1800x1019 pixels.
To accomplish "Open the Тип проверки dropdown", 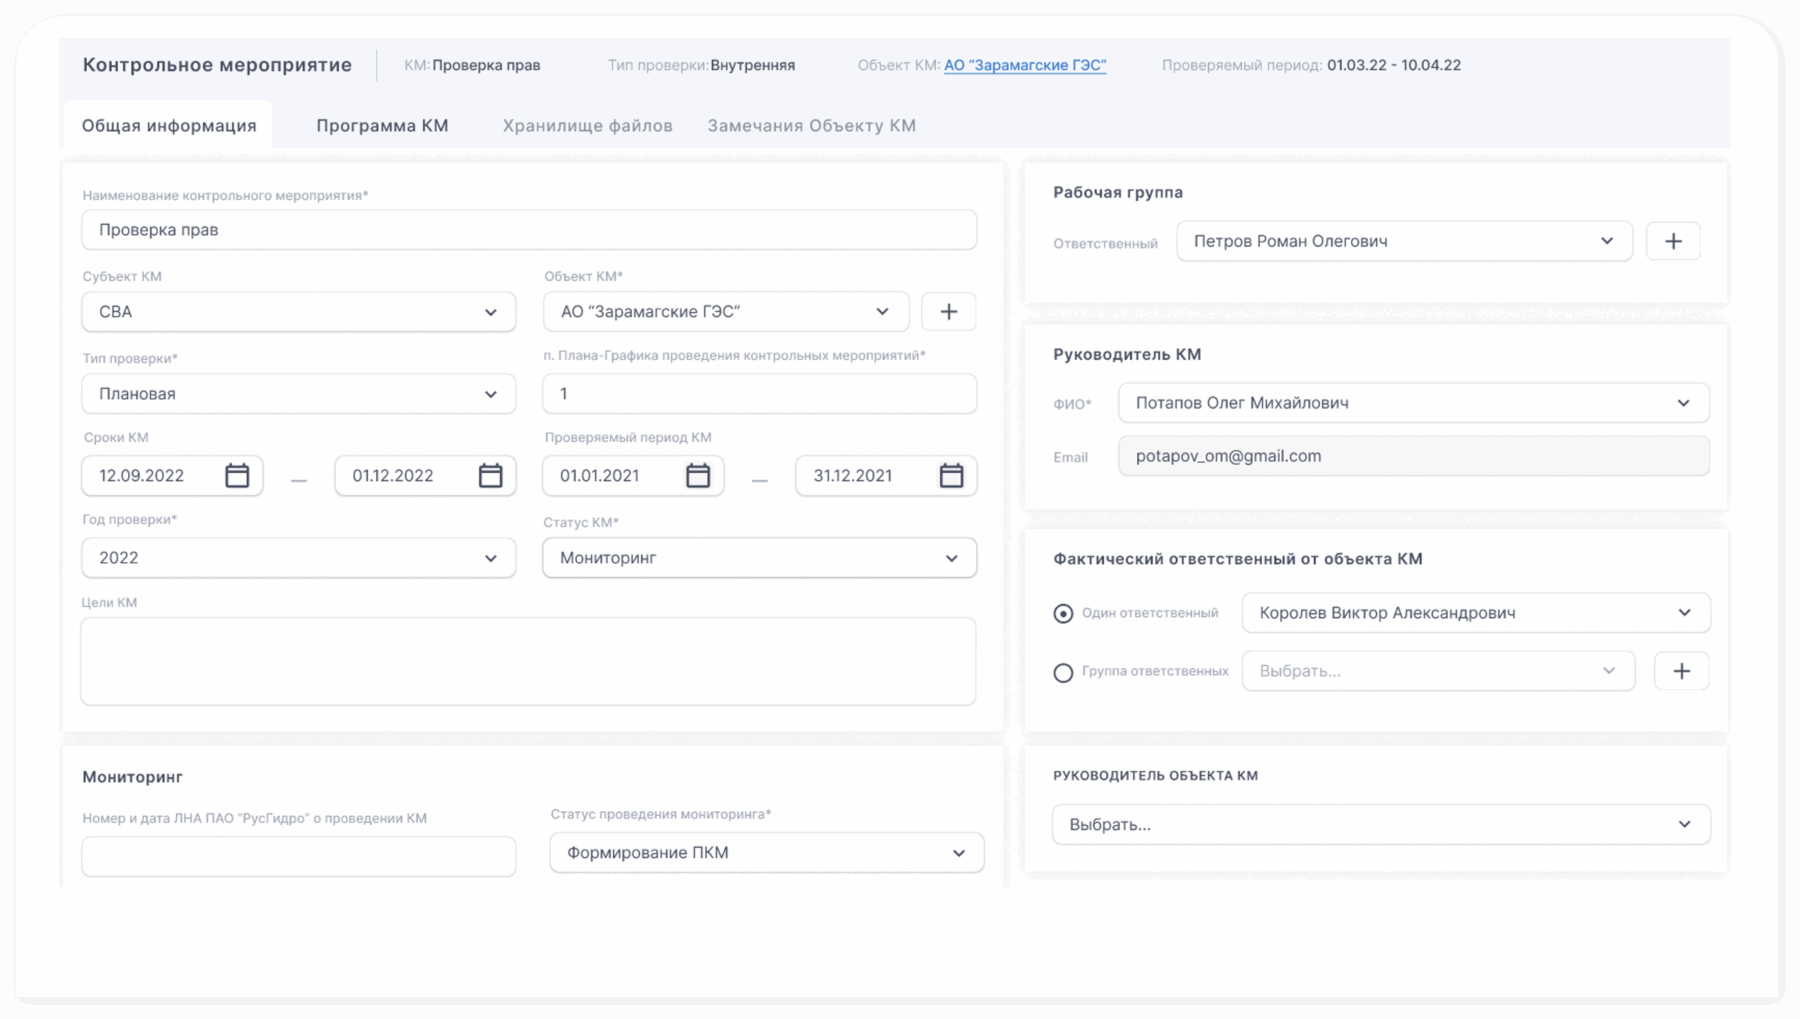I will (x=298, y=394).
